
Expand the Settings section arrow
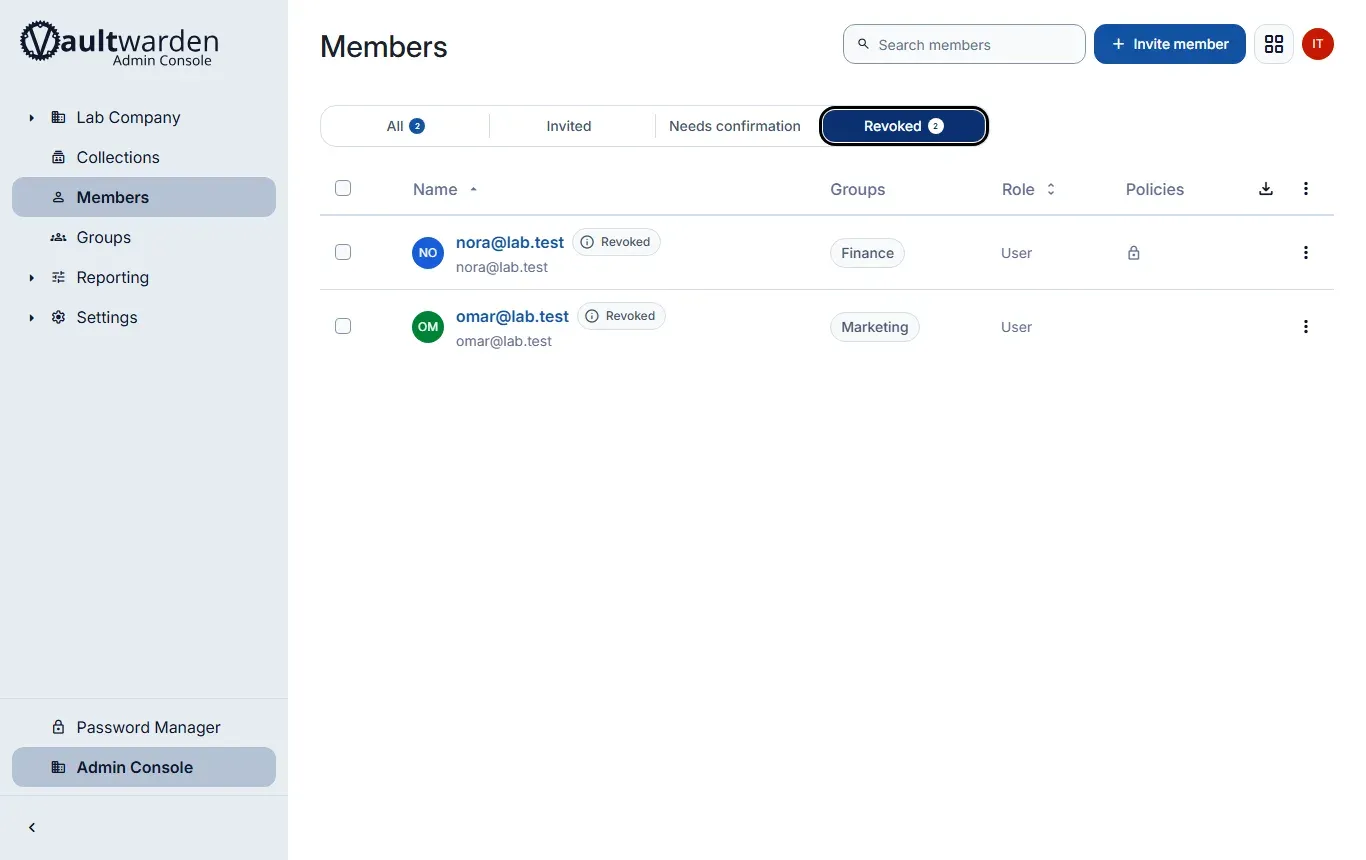point(32,318)
